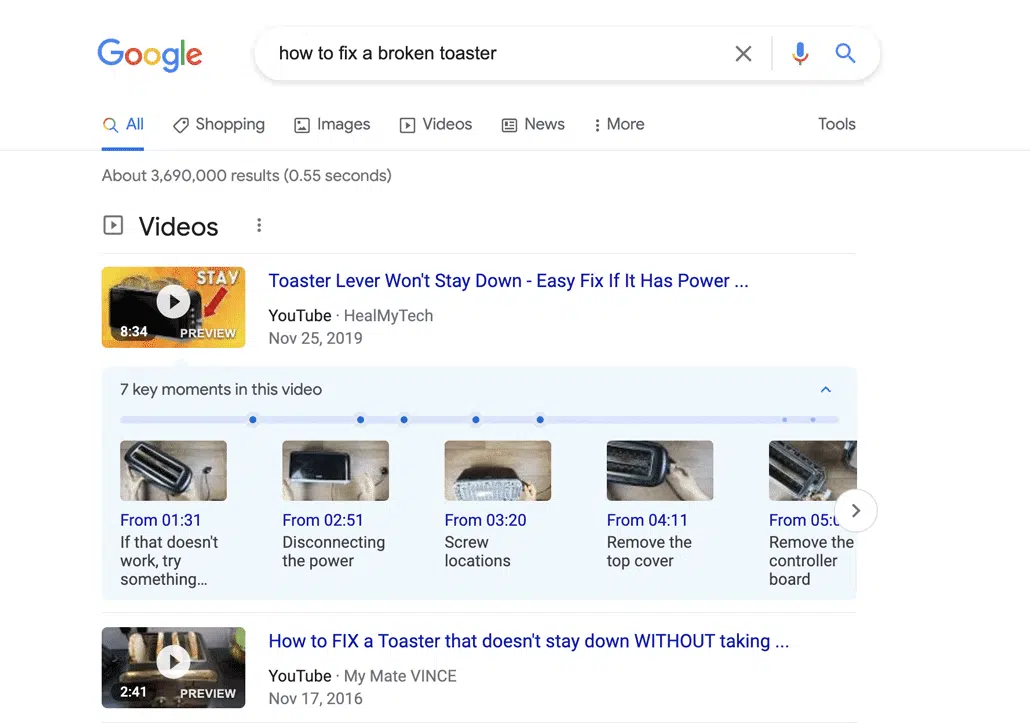Image resolution: width=1030 pixels, height=723 pixels.
Task: Open 'How to FIX a Toaster' link
Action: click(x=528, y=641)
